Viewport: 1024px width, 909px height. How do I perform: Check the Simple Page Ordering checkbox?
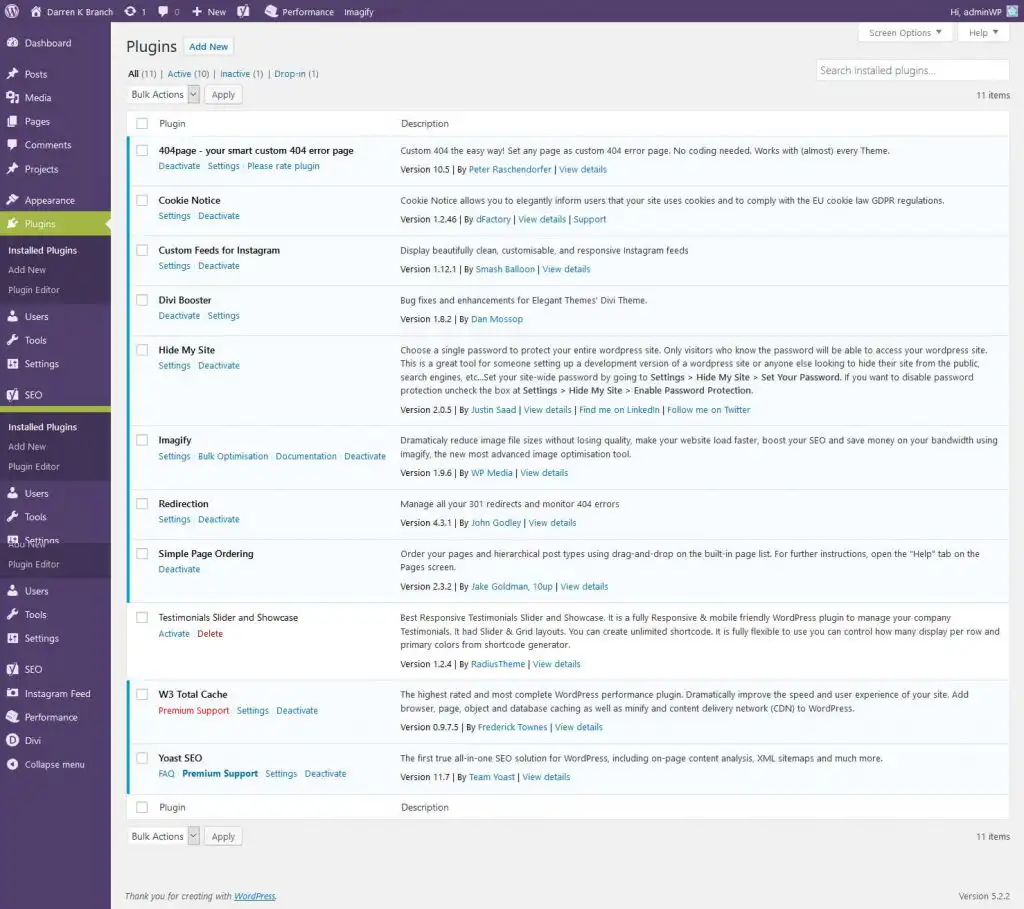(x=142, y=554)
